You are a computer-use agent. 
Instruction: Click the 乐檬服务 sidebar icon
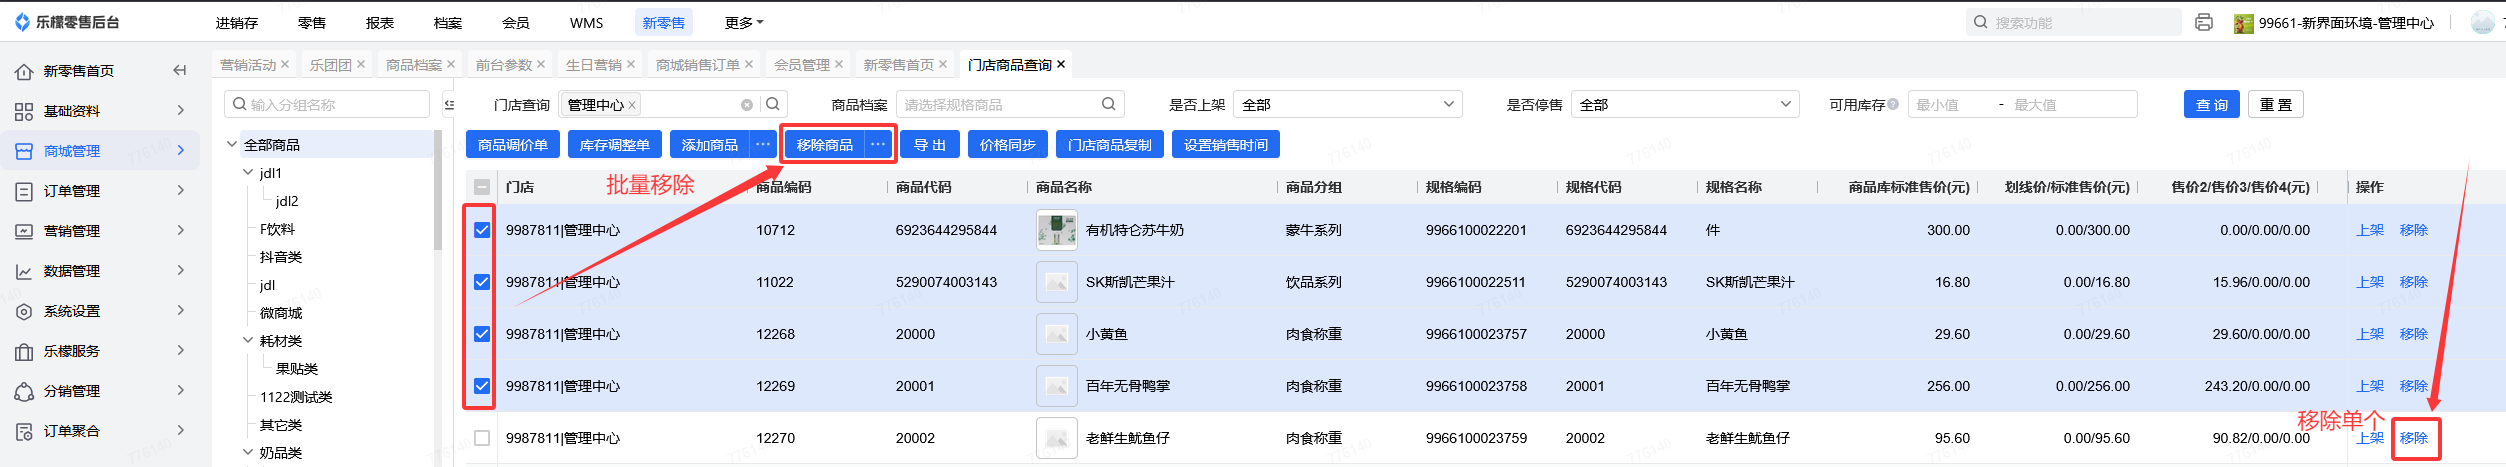click(24, 351)
